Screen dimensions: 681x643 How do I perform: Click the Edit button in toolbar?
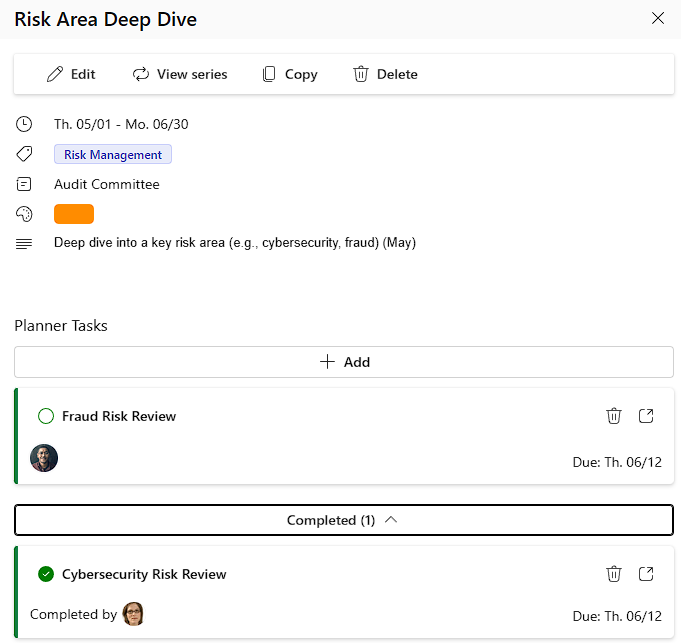tap(71, 74)
